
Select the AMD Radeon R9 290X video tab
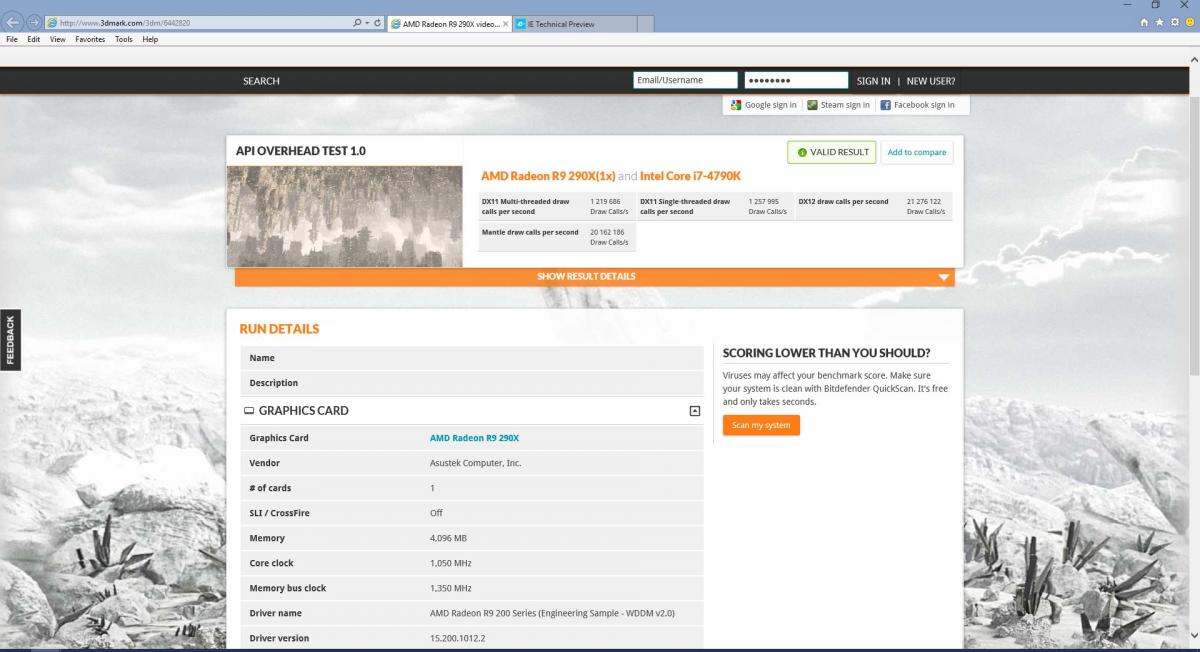pos(449,23)
